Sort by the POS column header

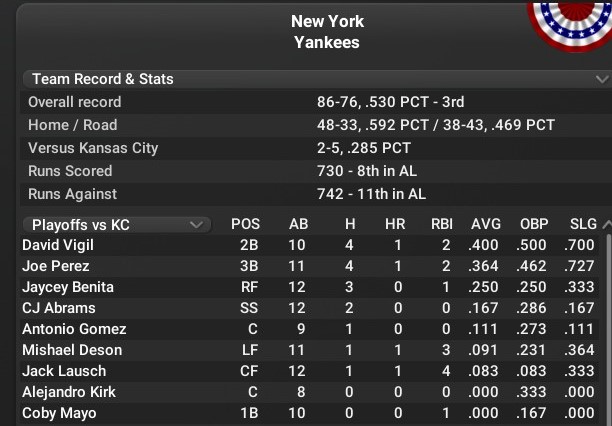pyautogui.click(x=245, y=224)
